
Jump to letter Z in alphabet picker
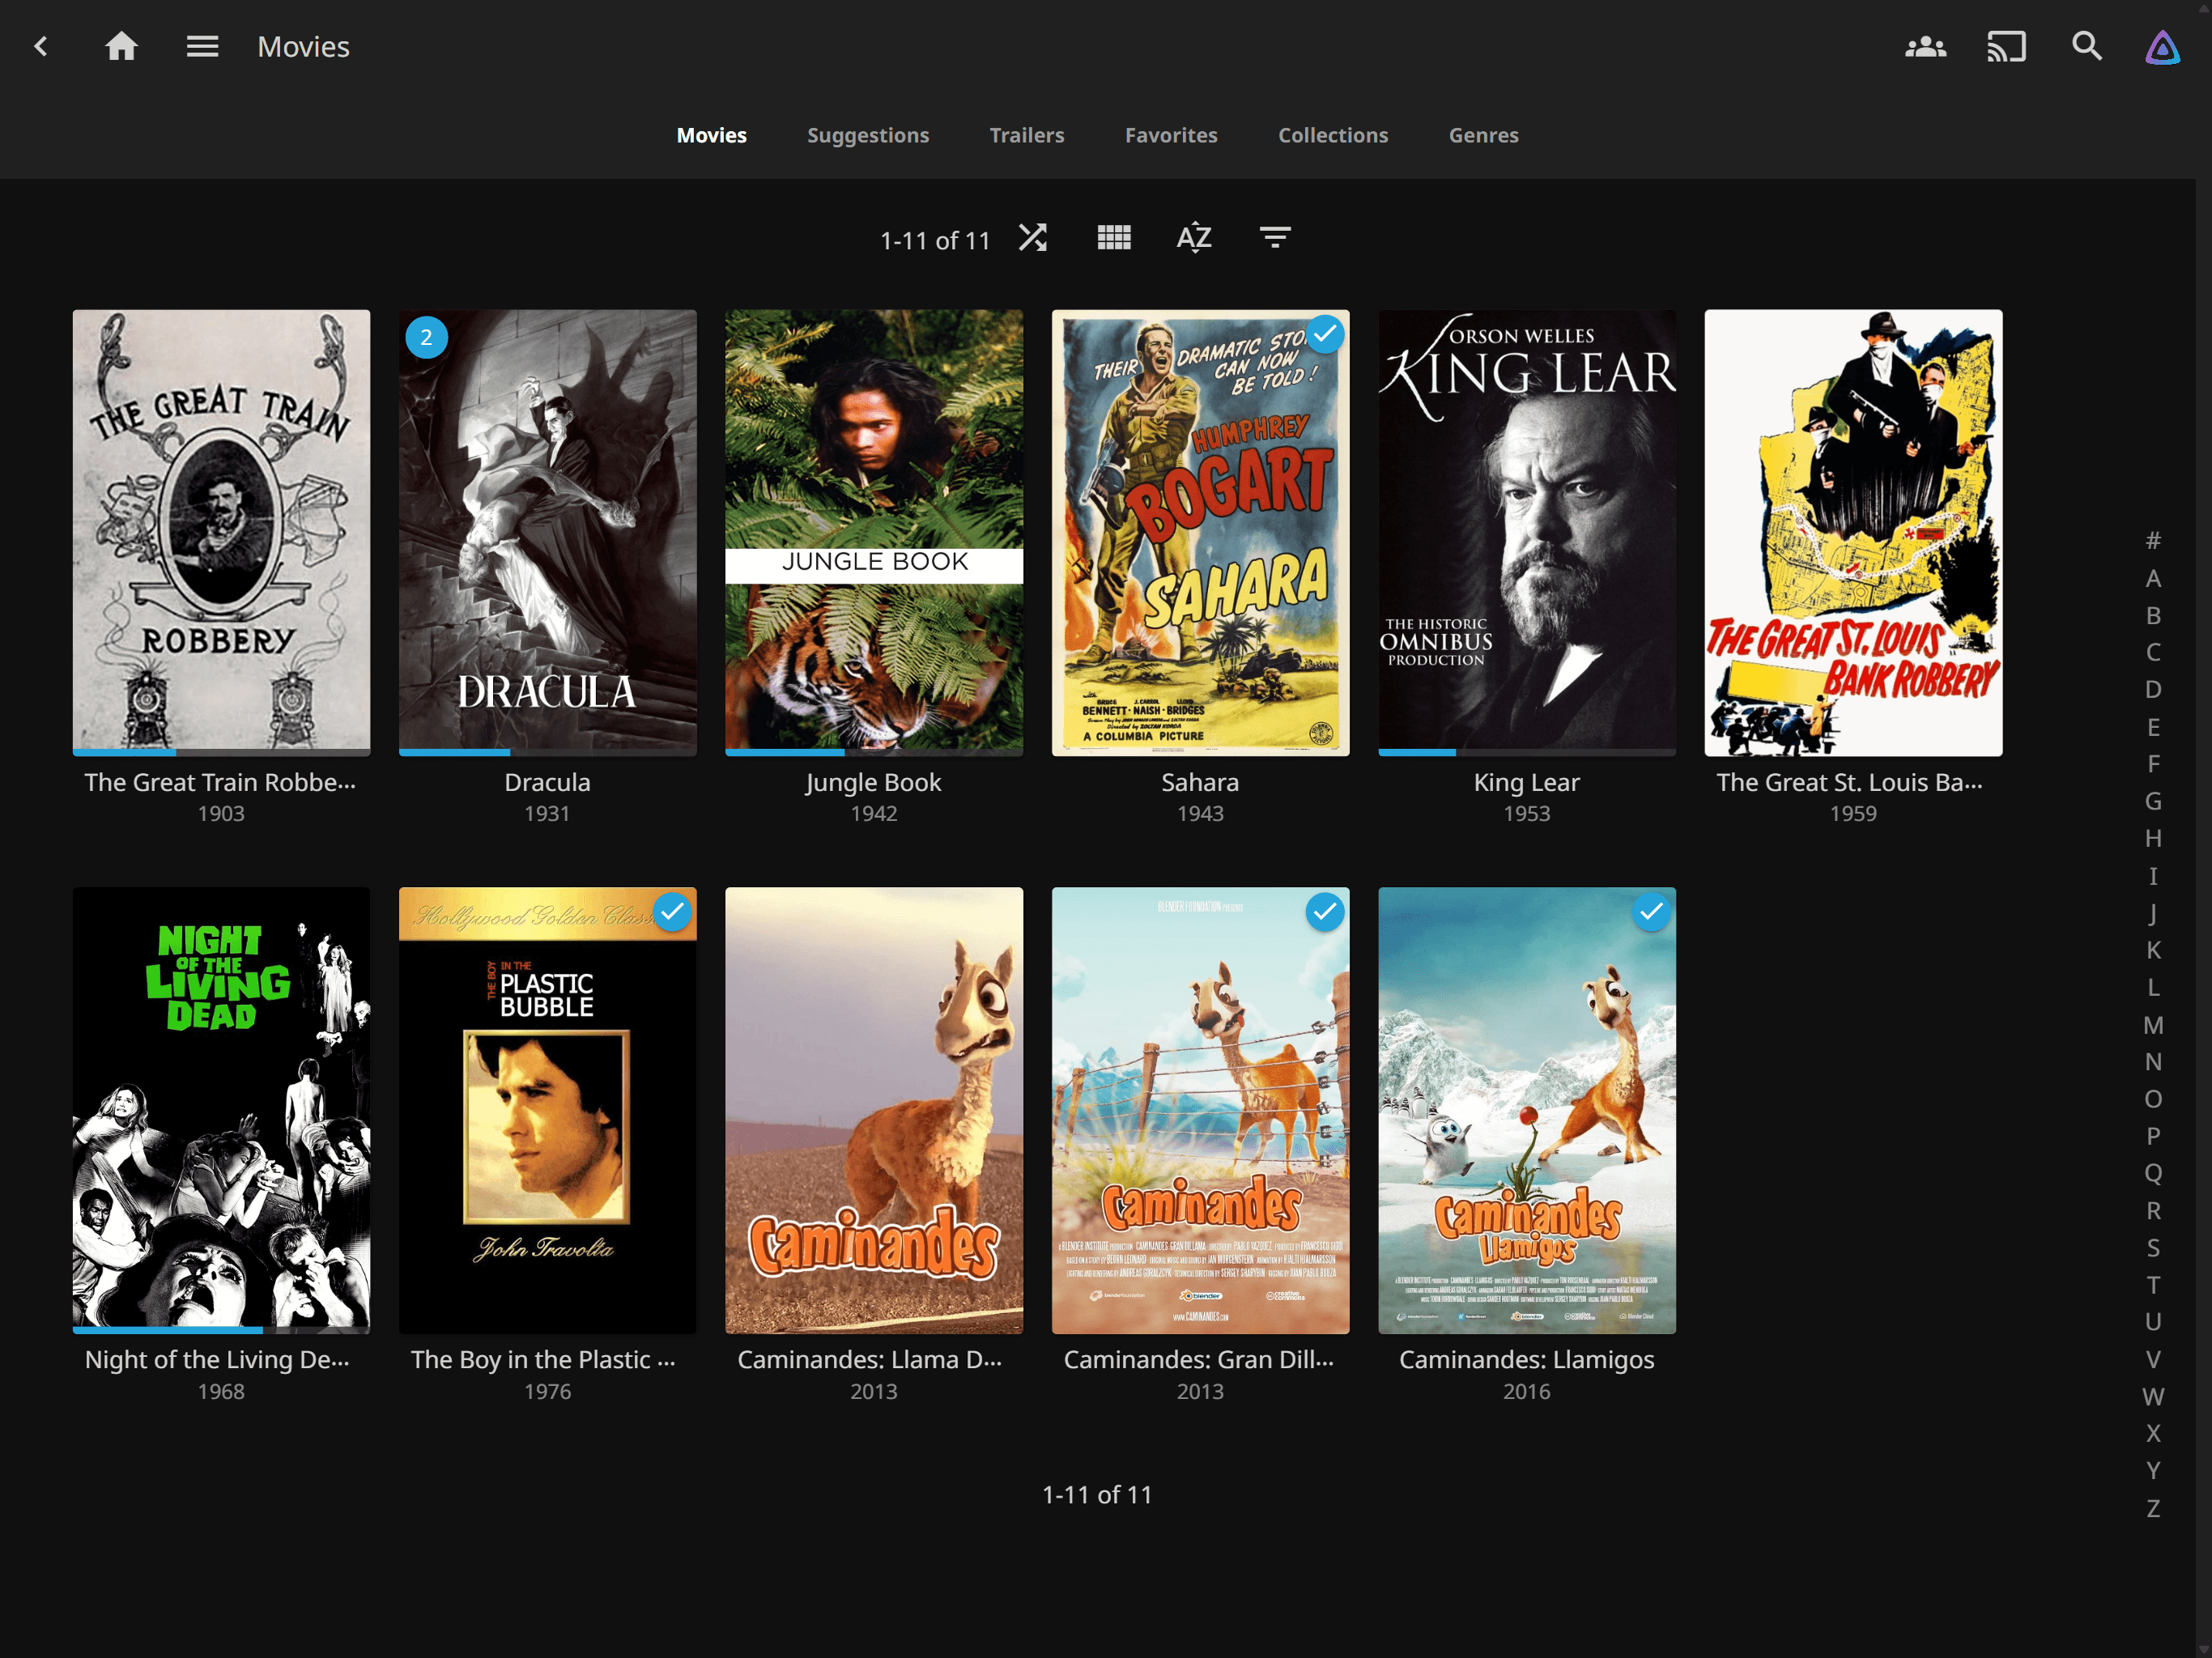2153,1508
